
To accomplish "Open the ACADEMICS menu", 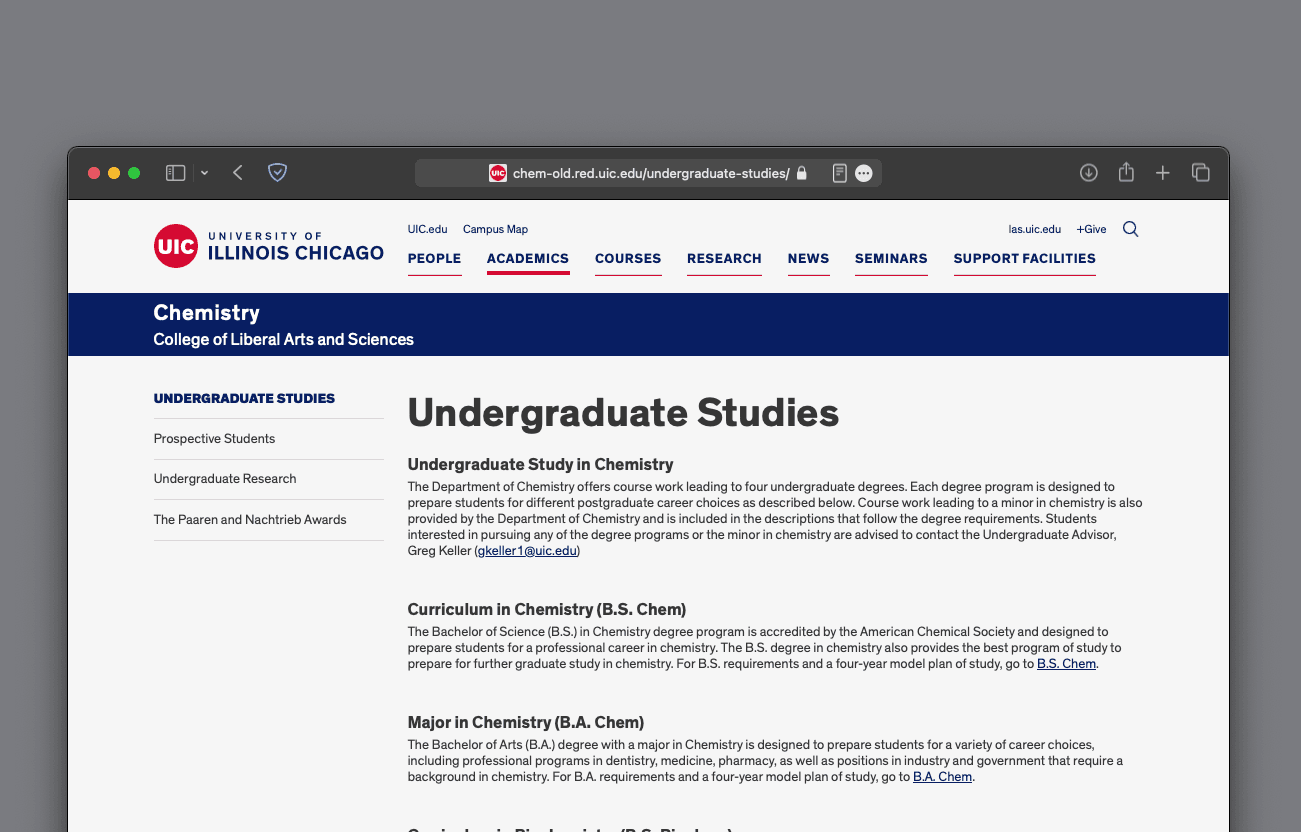I will (x=528, y=259).
